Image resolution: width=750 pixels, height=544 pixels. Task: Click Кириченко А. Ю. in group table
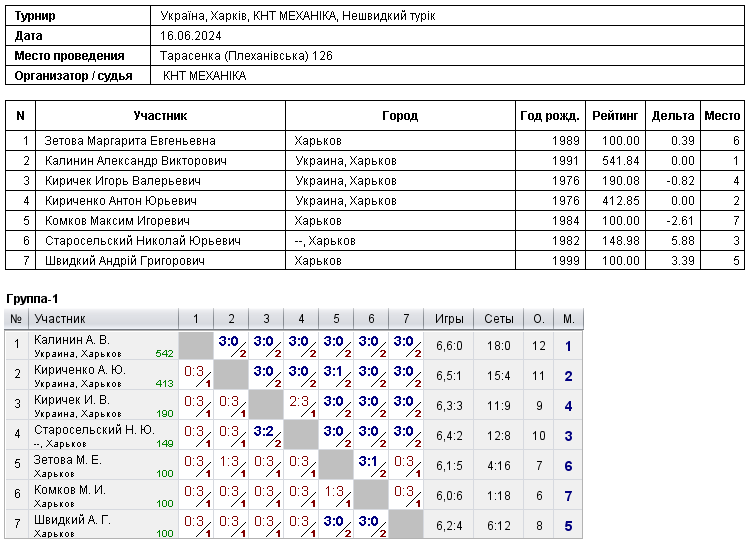[x=80, y=370]
